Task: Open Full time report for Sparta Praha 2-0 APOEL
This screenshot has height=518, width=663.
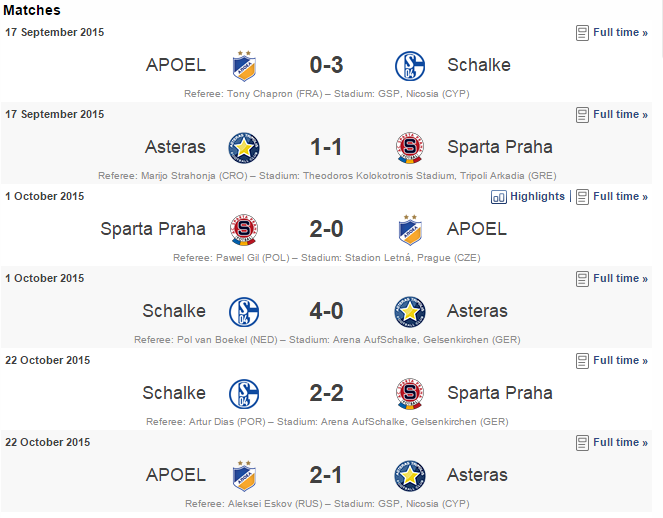Action: [620, 197]
